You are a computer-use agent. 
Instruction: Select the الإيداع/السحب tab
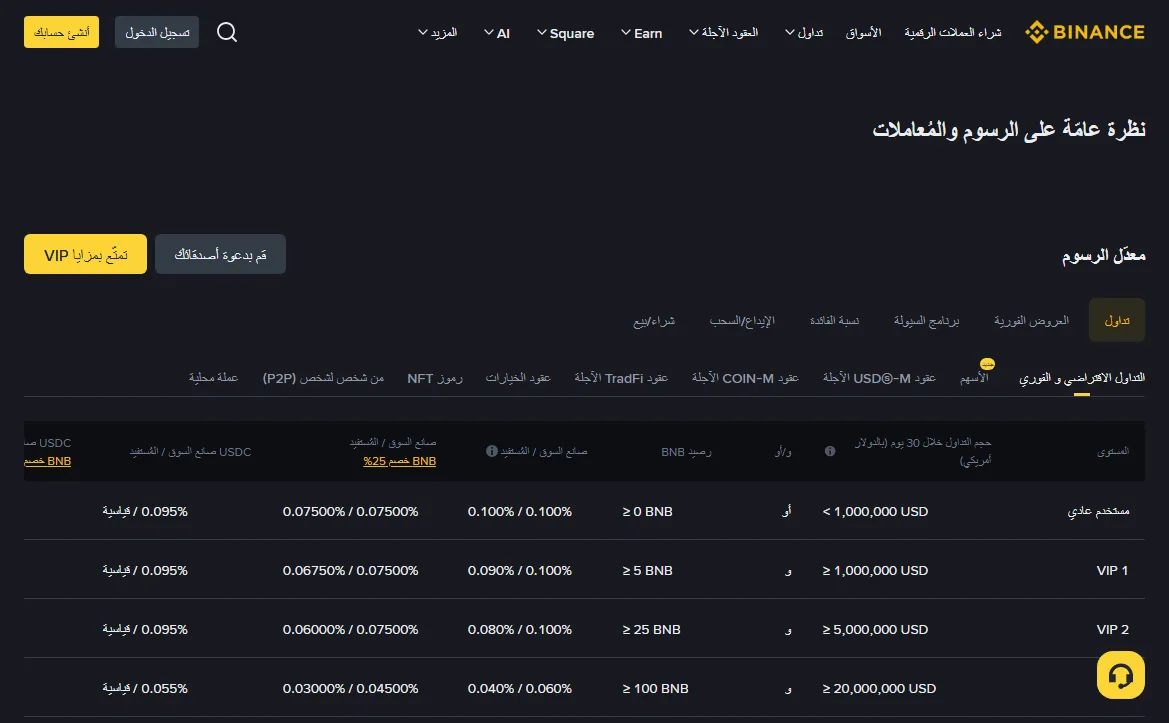[x=742, y=321]
